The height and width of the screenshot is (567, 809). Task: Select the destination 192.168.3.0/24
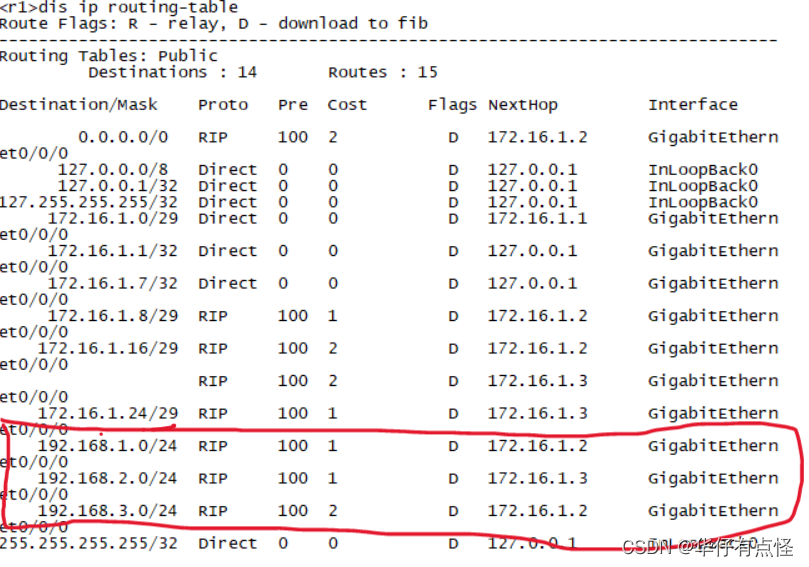(108, 511)
